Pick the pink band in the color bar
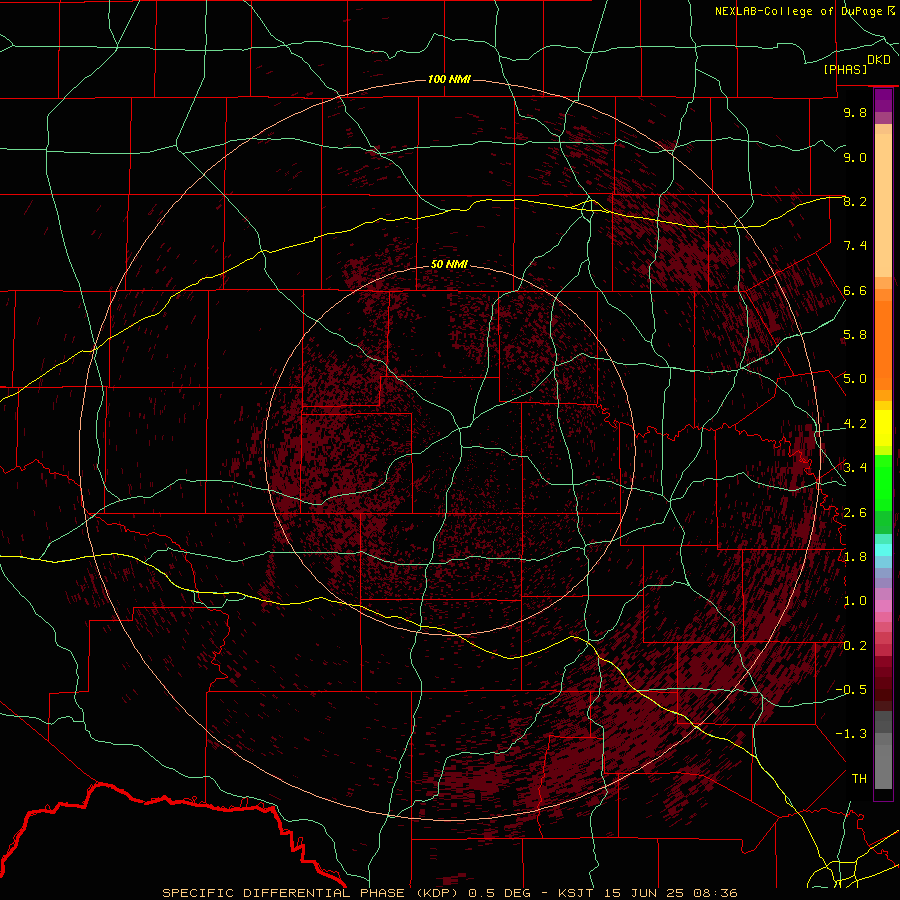 [x=883, y=606]
